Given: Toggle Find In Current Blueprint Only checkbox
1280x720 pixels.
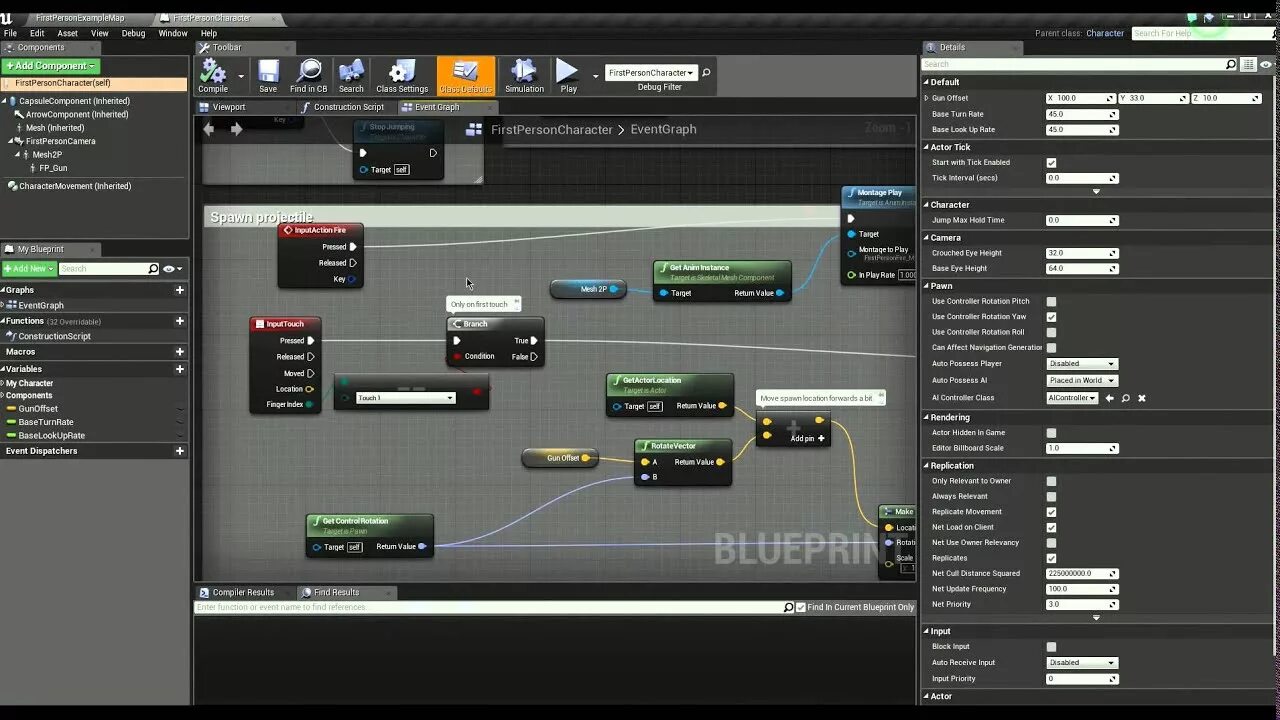Looking at the screenshot, I should tap(800, 607).
